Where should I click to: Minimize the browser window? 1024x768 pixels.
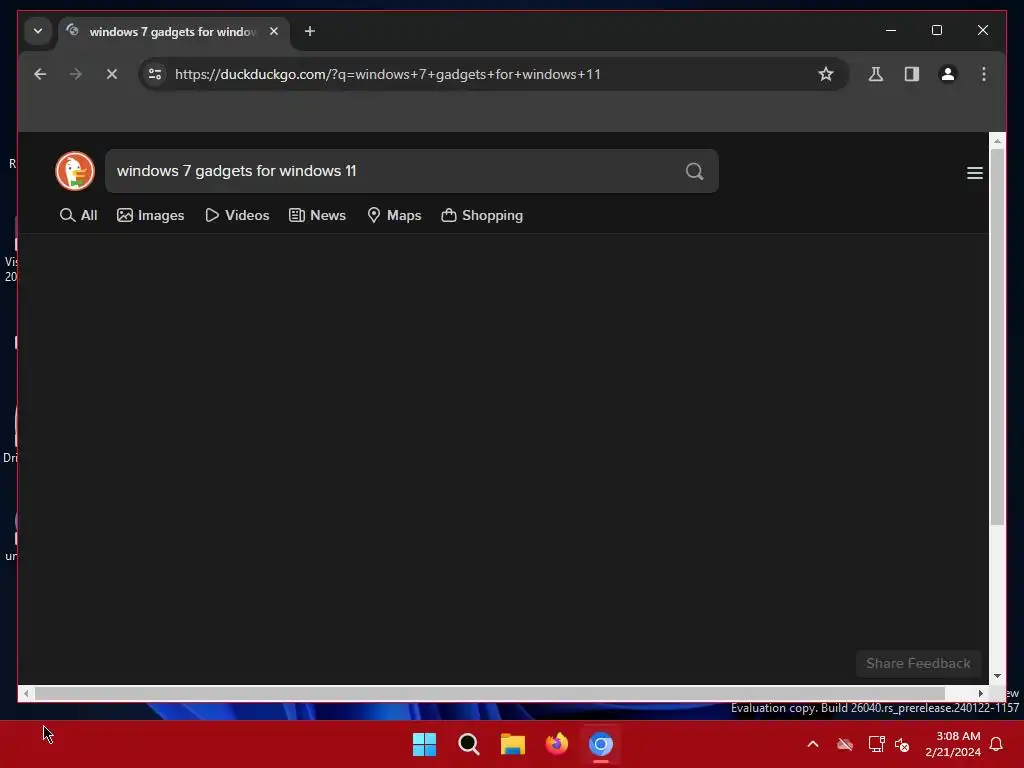891,31
